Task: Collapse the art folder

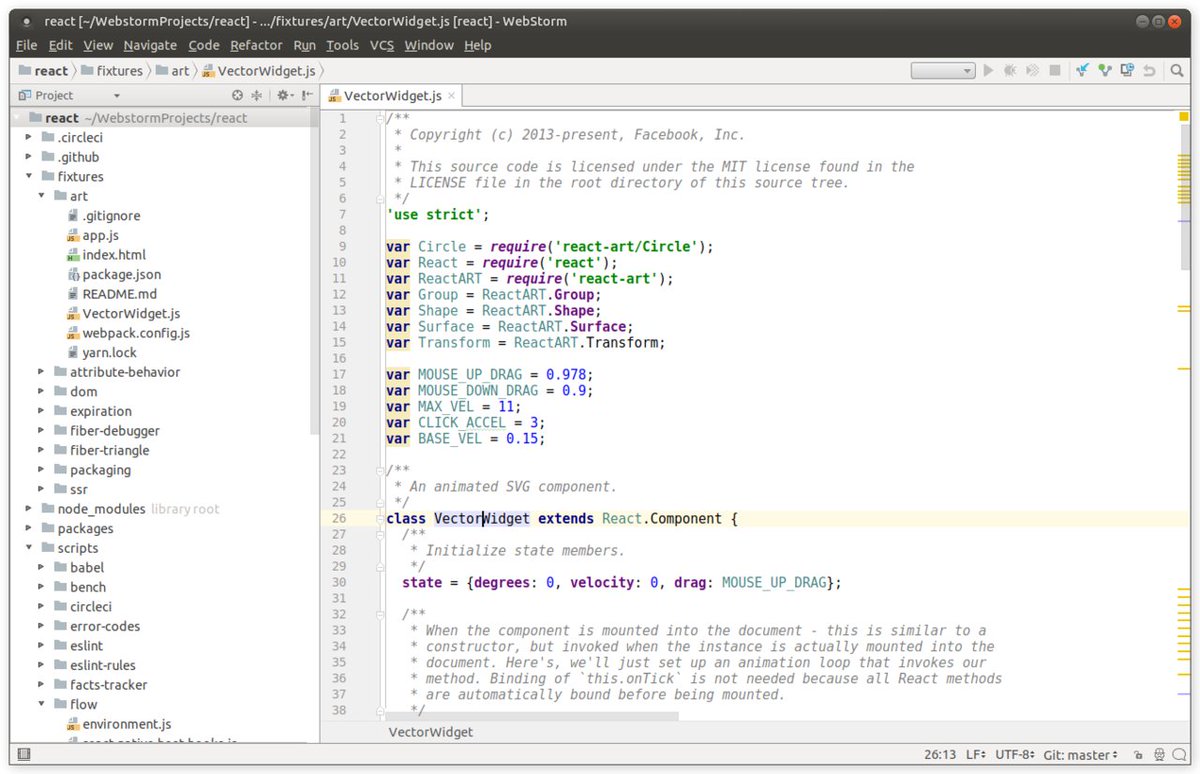Action: (x=41, y=196)
